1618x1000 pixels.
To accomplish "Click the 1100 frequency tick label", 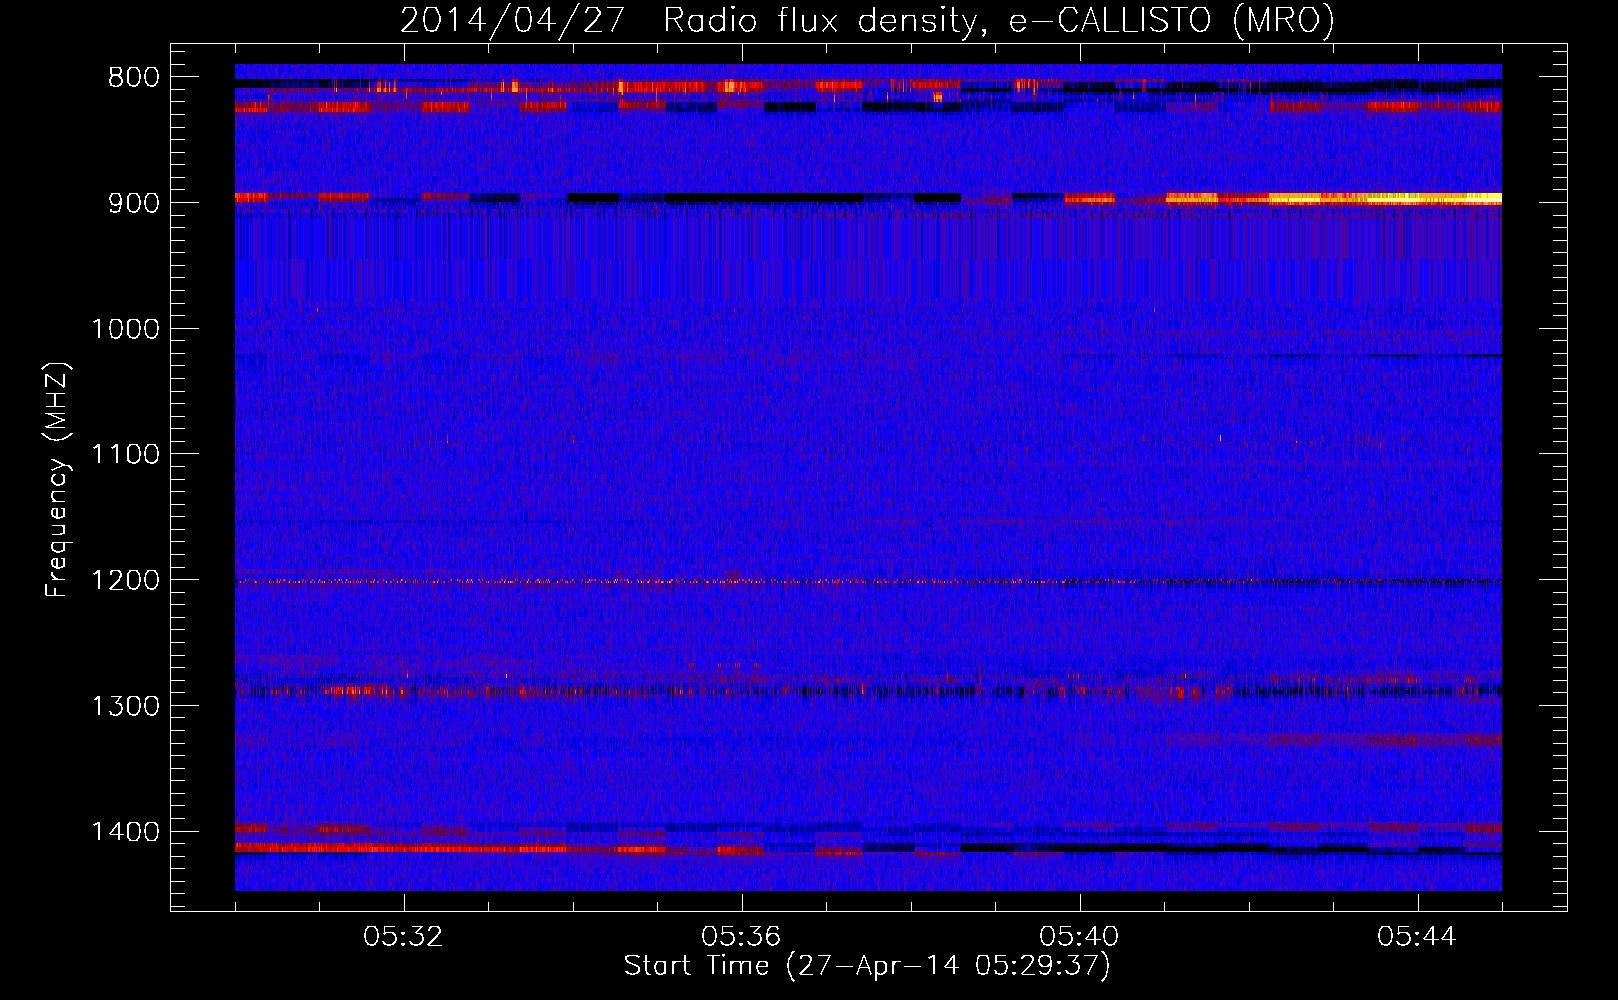I will [125, 455].
